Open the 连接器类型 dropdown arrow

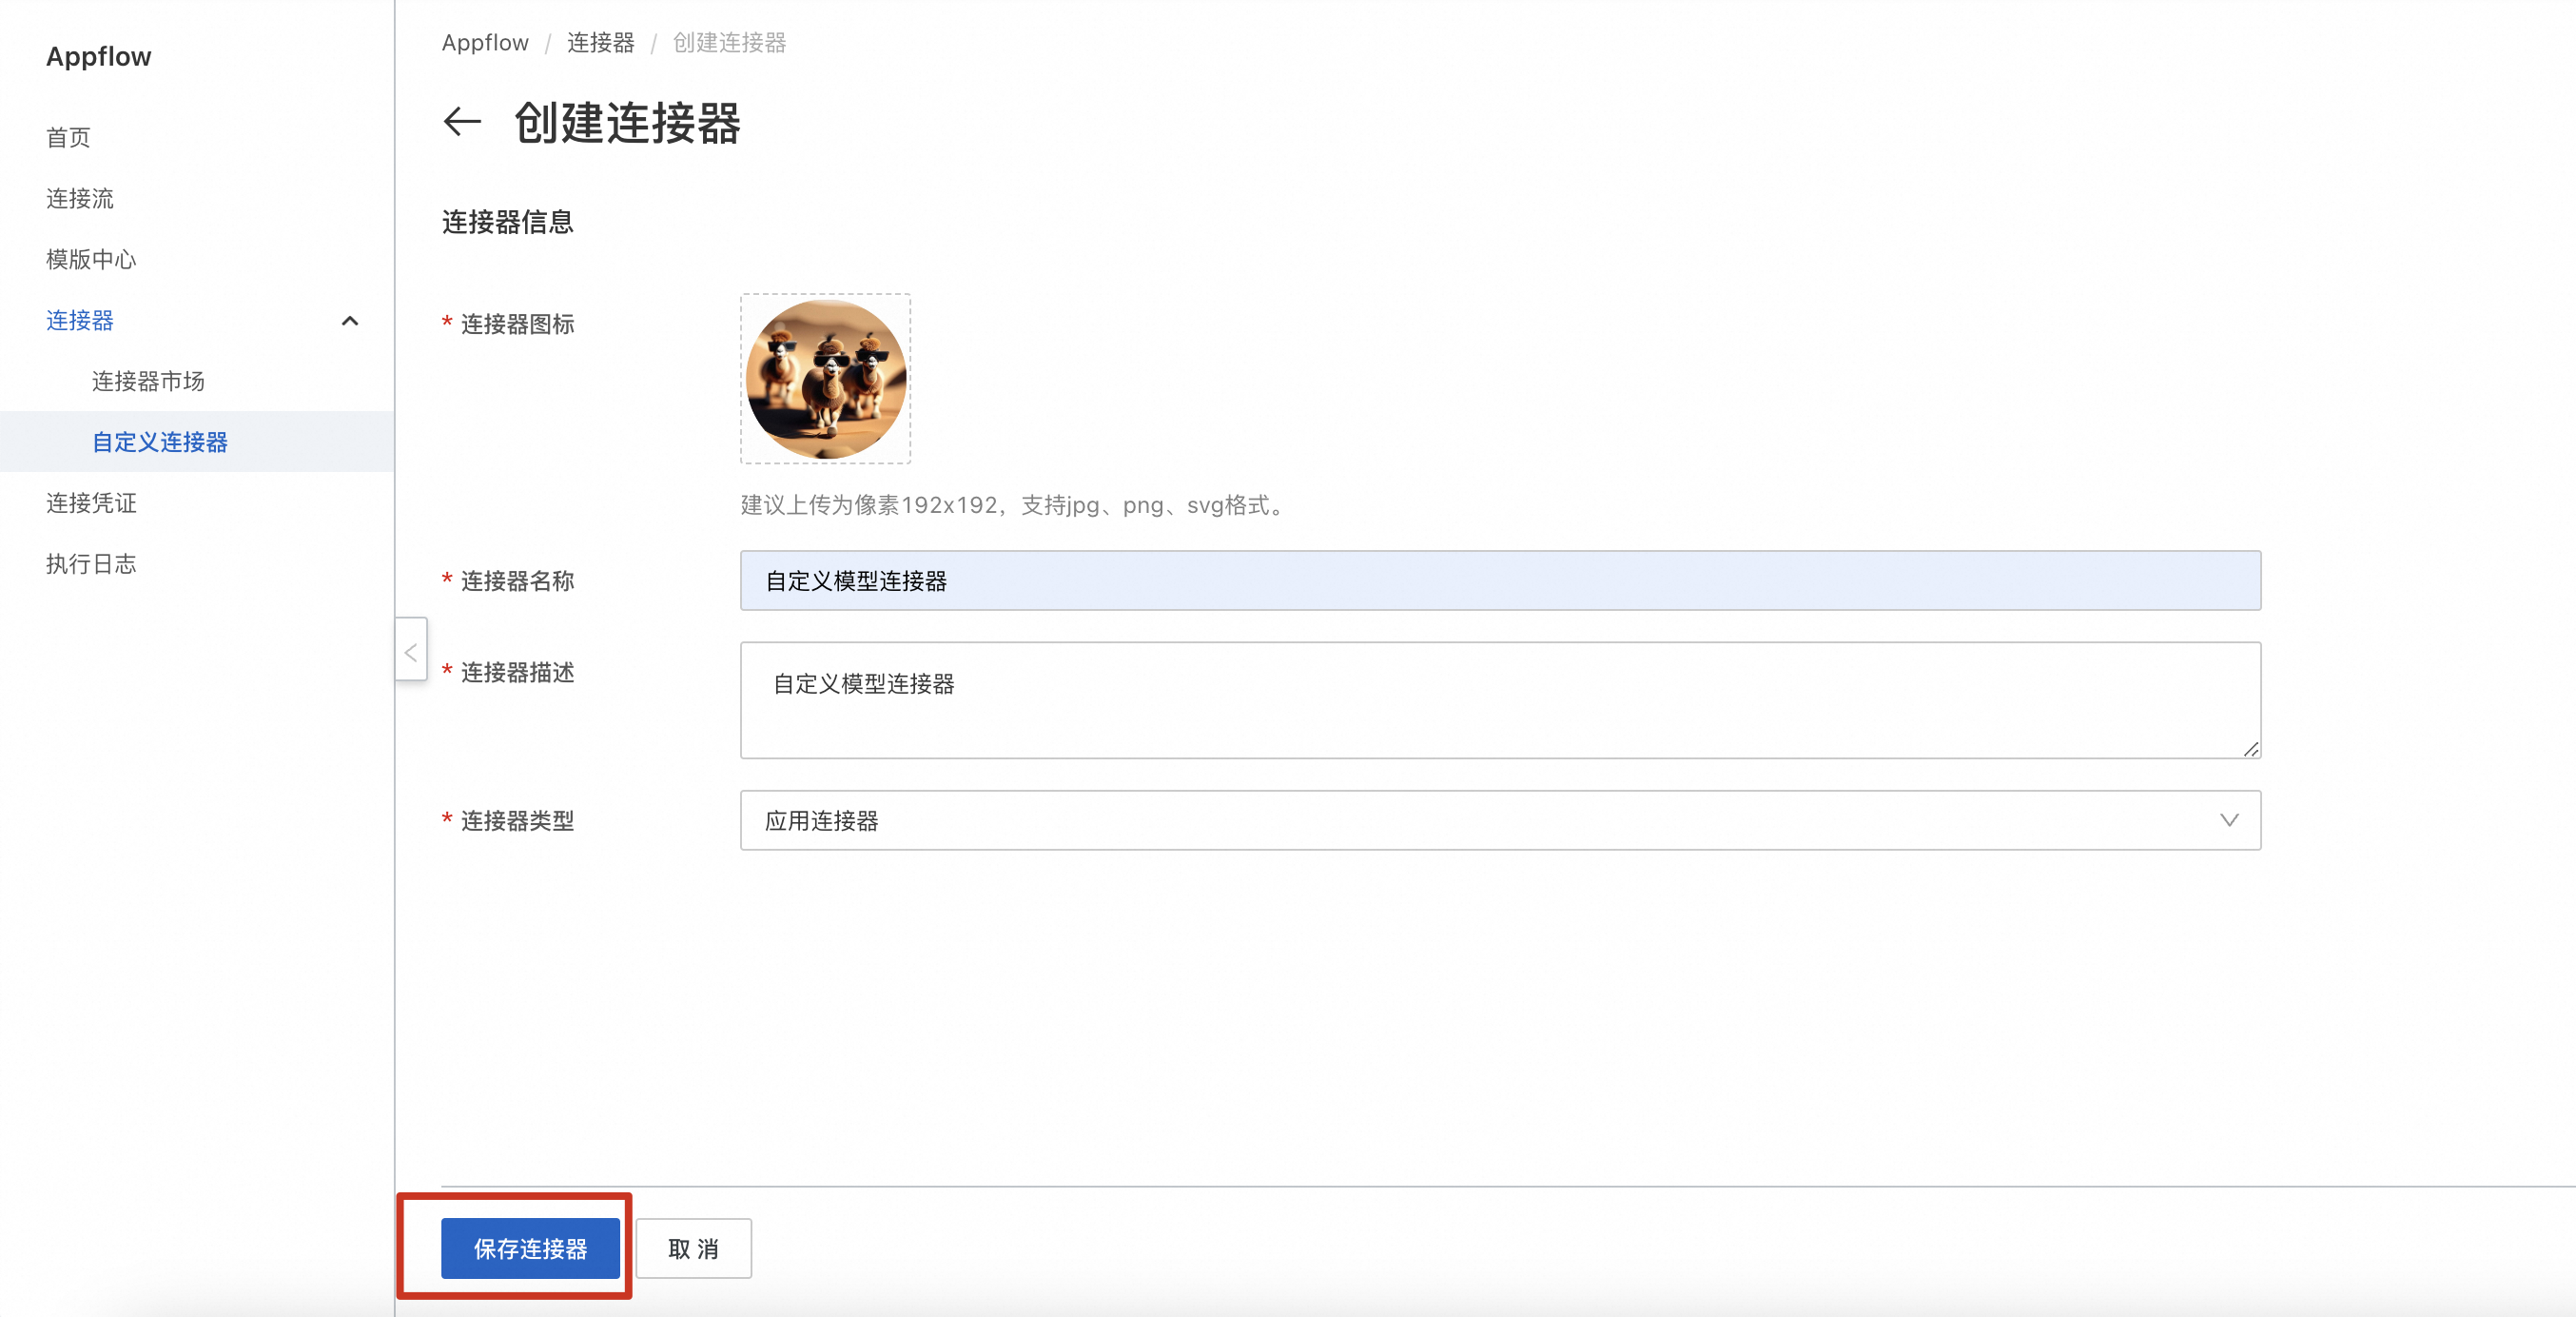pyautogui.click(x=2228, y=820)
